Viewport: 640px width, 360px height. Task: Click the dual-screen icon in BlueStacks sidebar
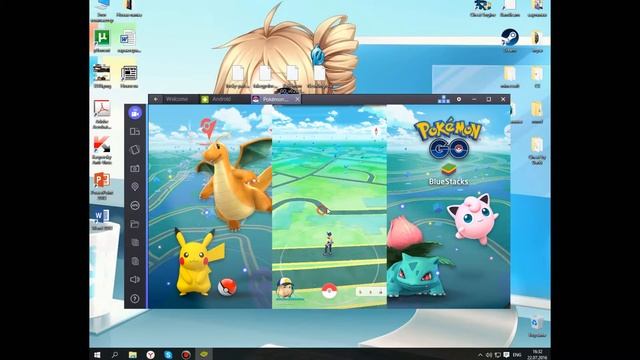click(x=135, y=131)
